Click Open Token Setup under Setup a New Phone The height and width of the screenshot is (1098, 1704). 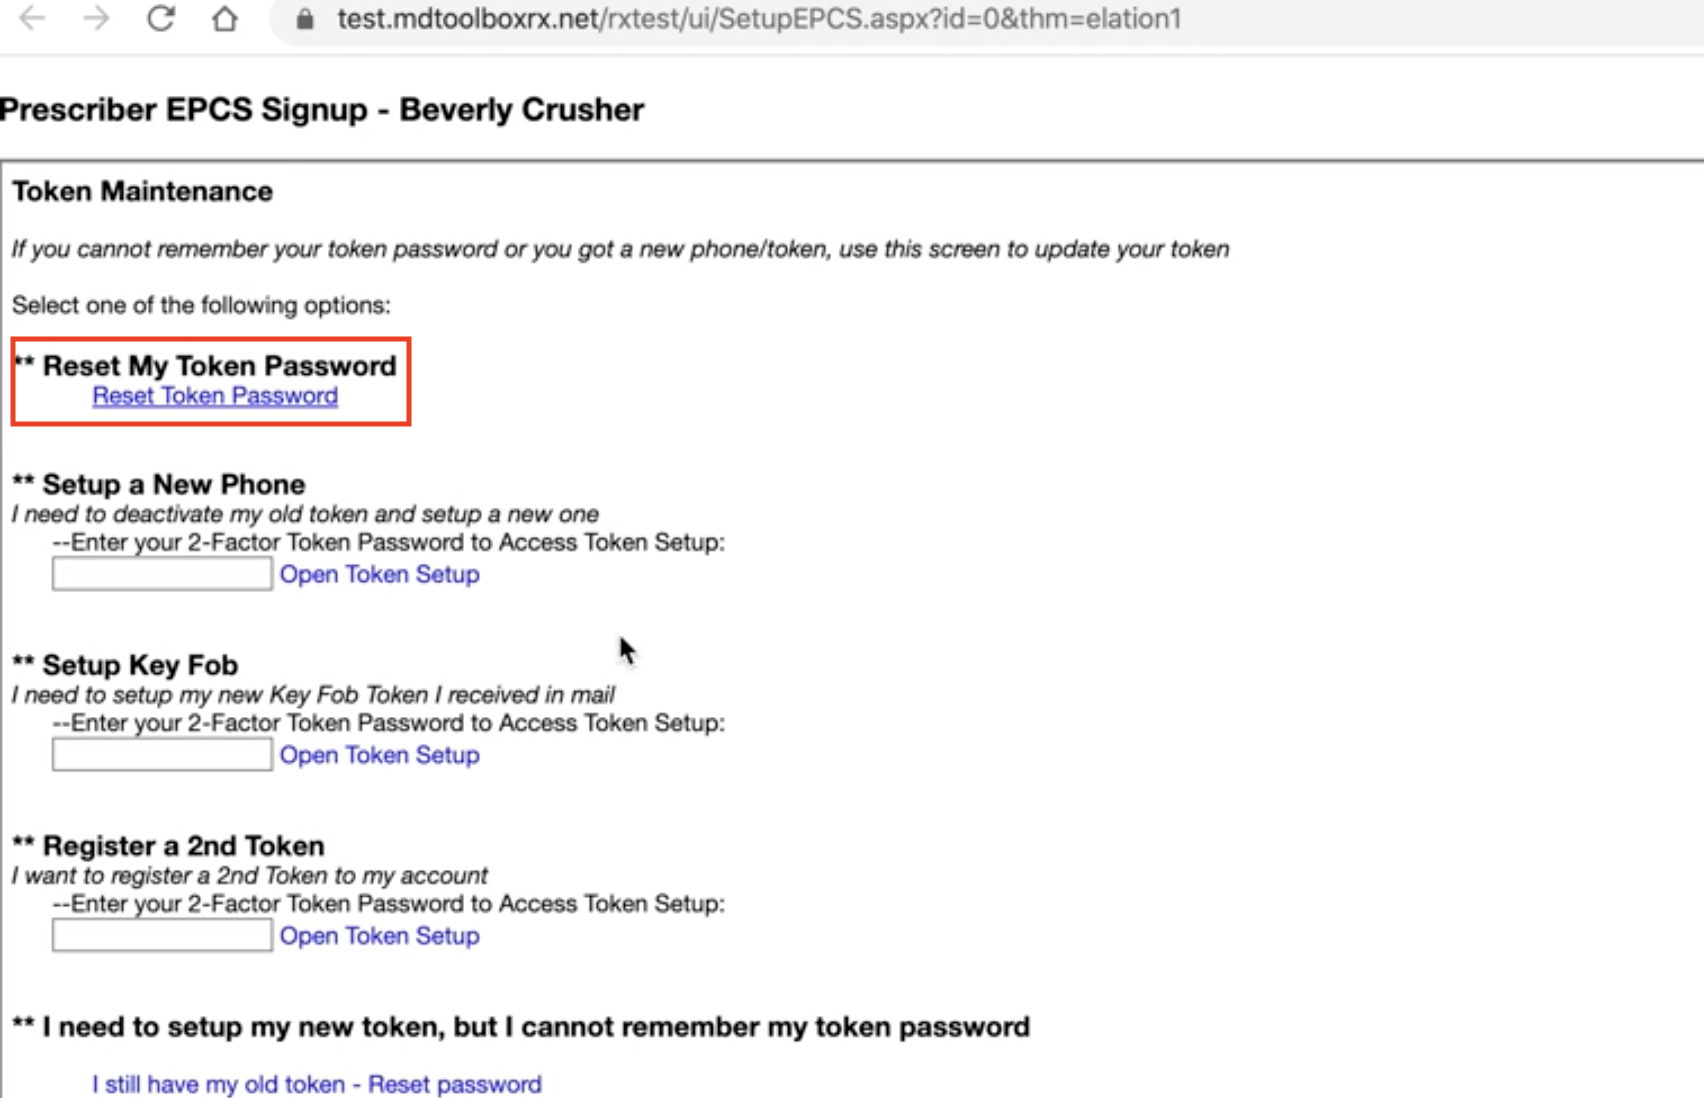tap(380, 574)
